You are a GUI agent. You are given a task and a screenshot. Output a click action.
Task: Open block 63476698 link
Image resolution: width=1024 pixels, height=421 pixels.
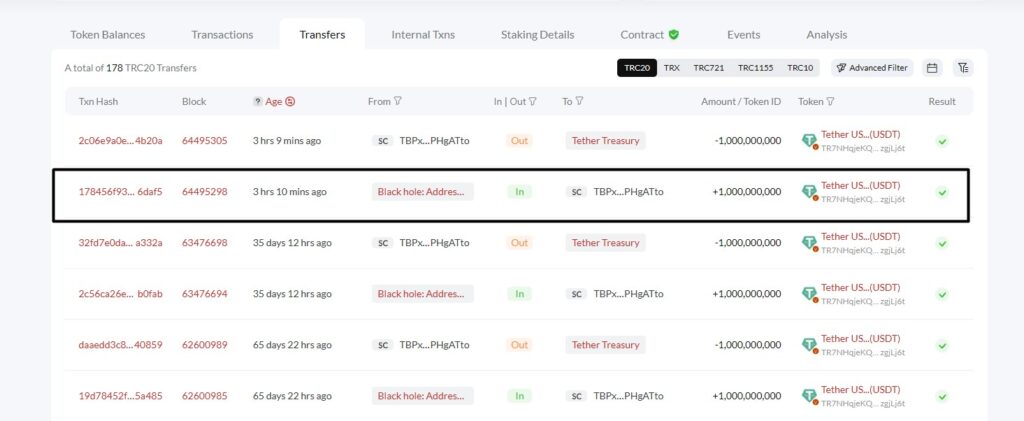(204, 243)
